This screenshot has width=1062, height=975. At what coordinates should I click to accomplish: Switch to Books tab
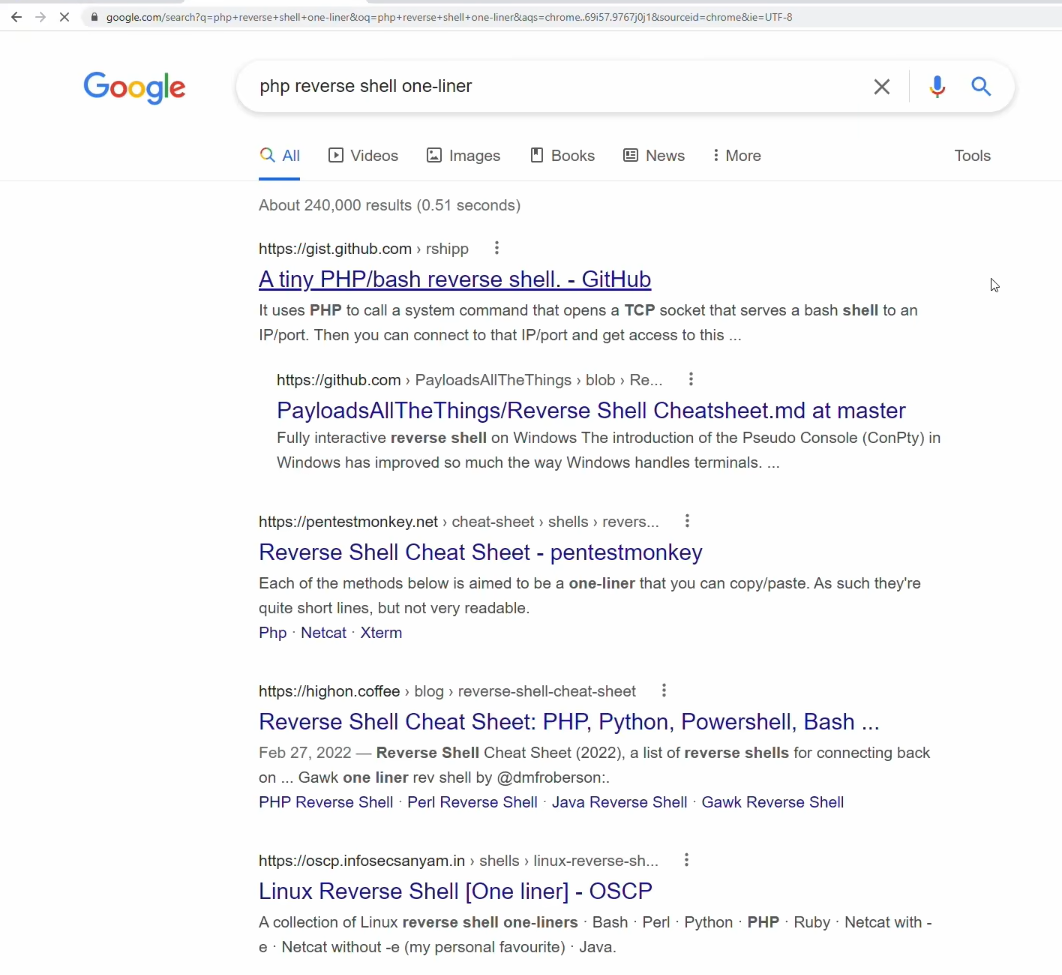(x=562, y=156)
